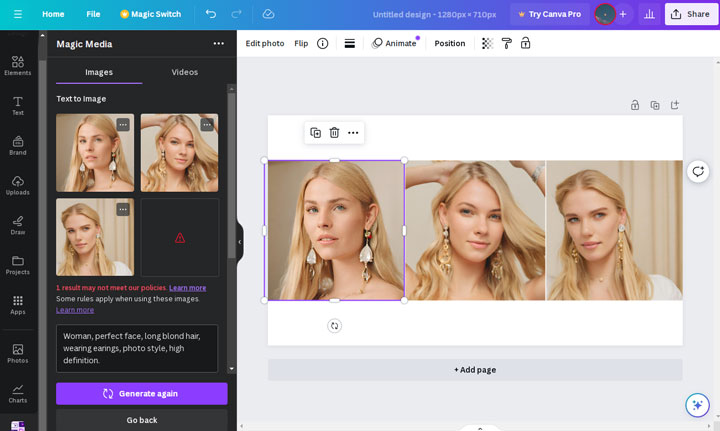Click the Redo arrow
The image size is (720, 431).
click(x=236, y=14)
